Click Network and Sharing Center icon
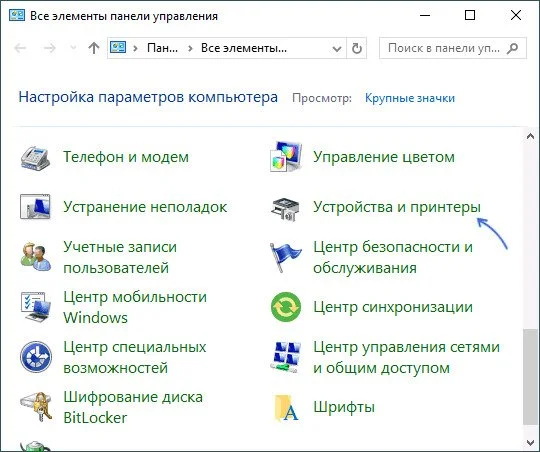The image size is (540, 452). [285, 357]
